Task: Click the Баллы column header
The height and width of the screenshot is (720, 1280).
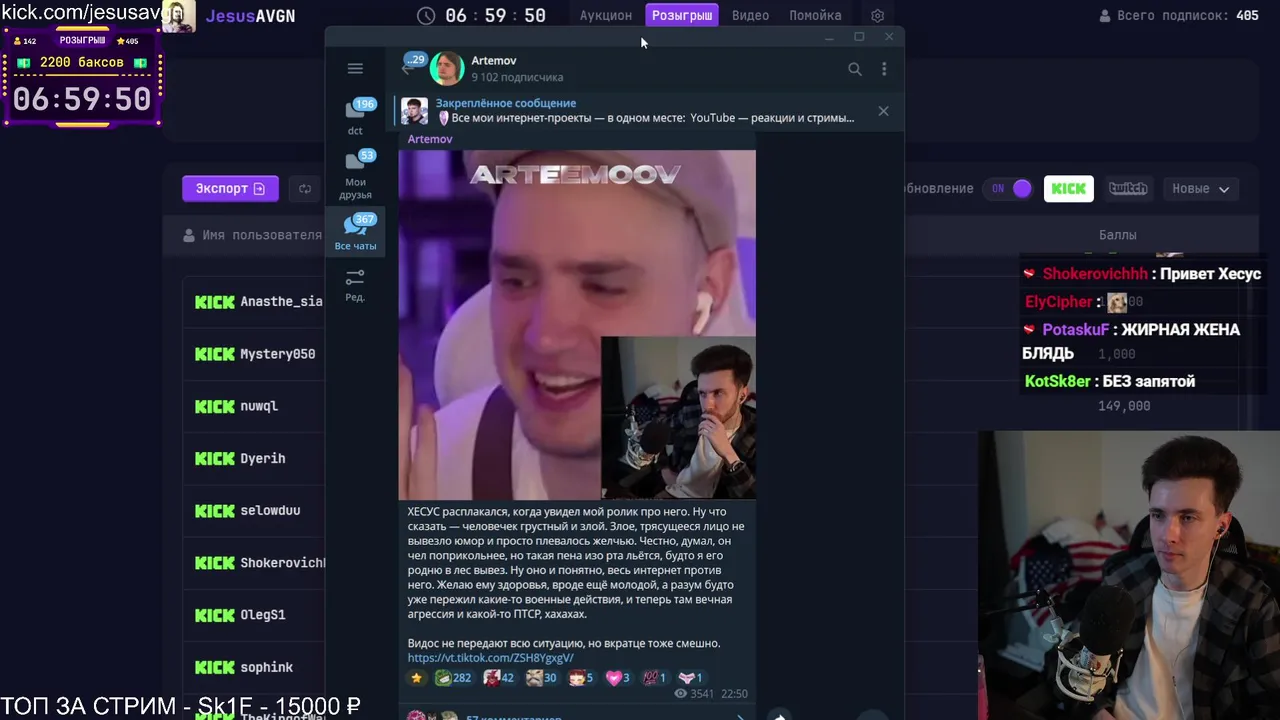Action: [1117, 235]
